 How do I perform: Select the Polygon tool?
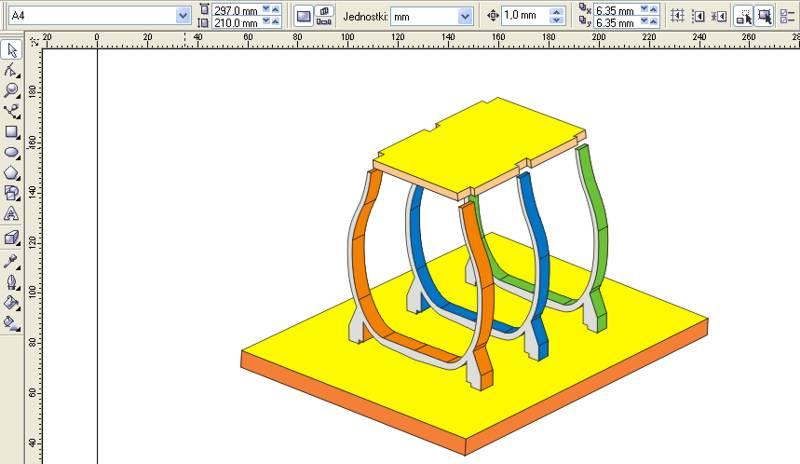[x=12, y=172]
